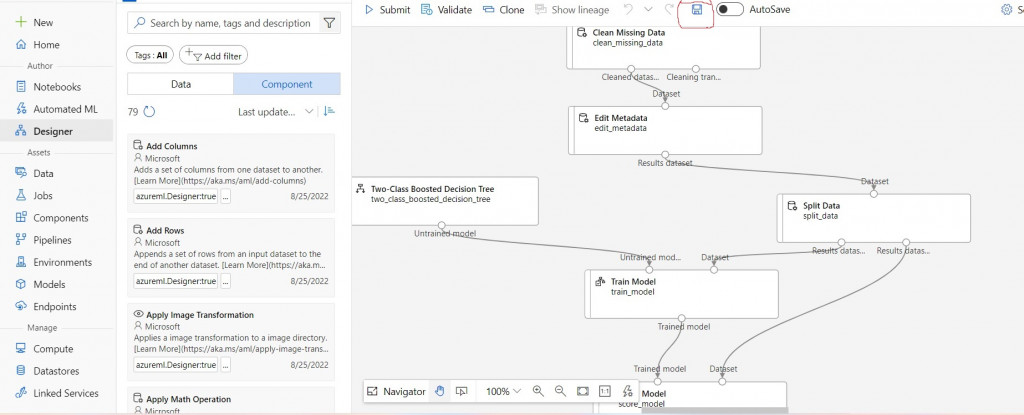Image resolution: width=1024 pixels, height=415 pixels.
Task: Open Linked Services in sidebar
Action: (57, 393)
